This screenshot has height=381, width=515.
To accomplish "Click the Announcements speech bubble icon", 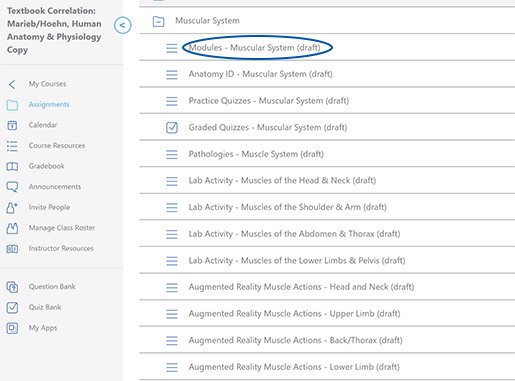I will [12, 187].
